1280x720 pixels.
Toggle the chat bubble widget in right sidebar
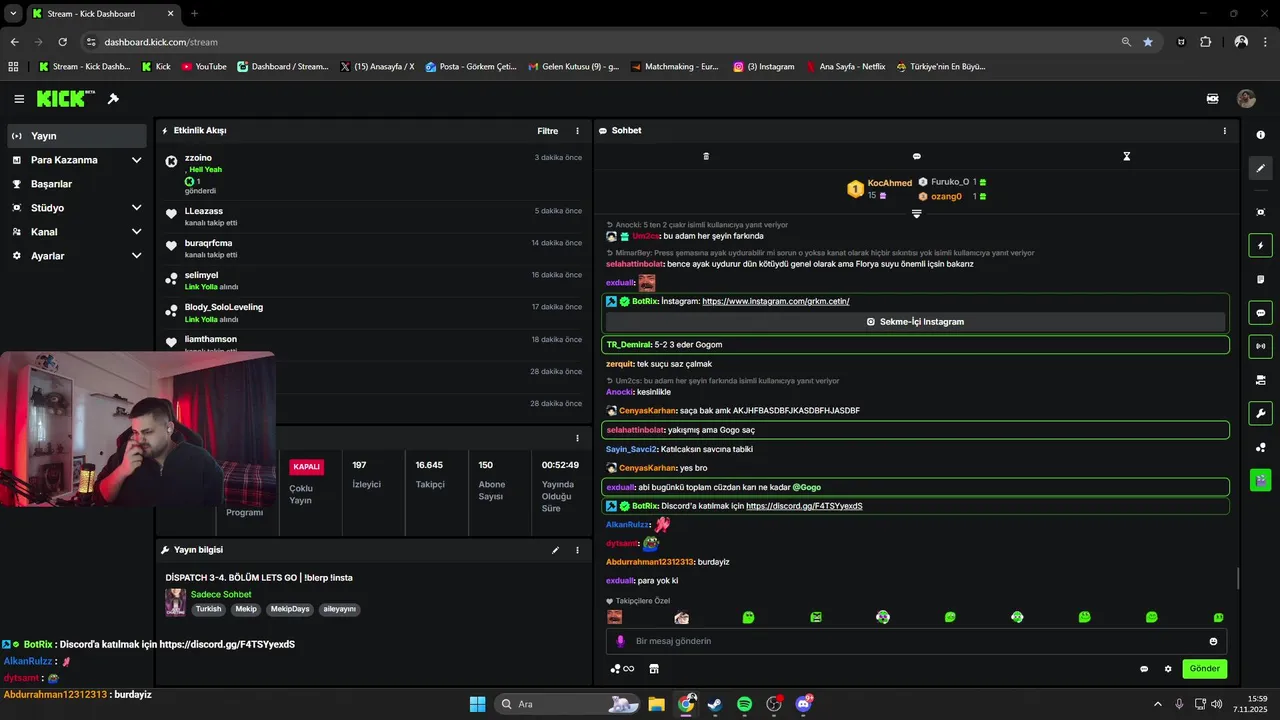click(x=1260, y=313)
